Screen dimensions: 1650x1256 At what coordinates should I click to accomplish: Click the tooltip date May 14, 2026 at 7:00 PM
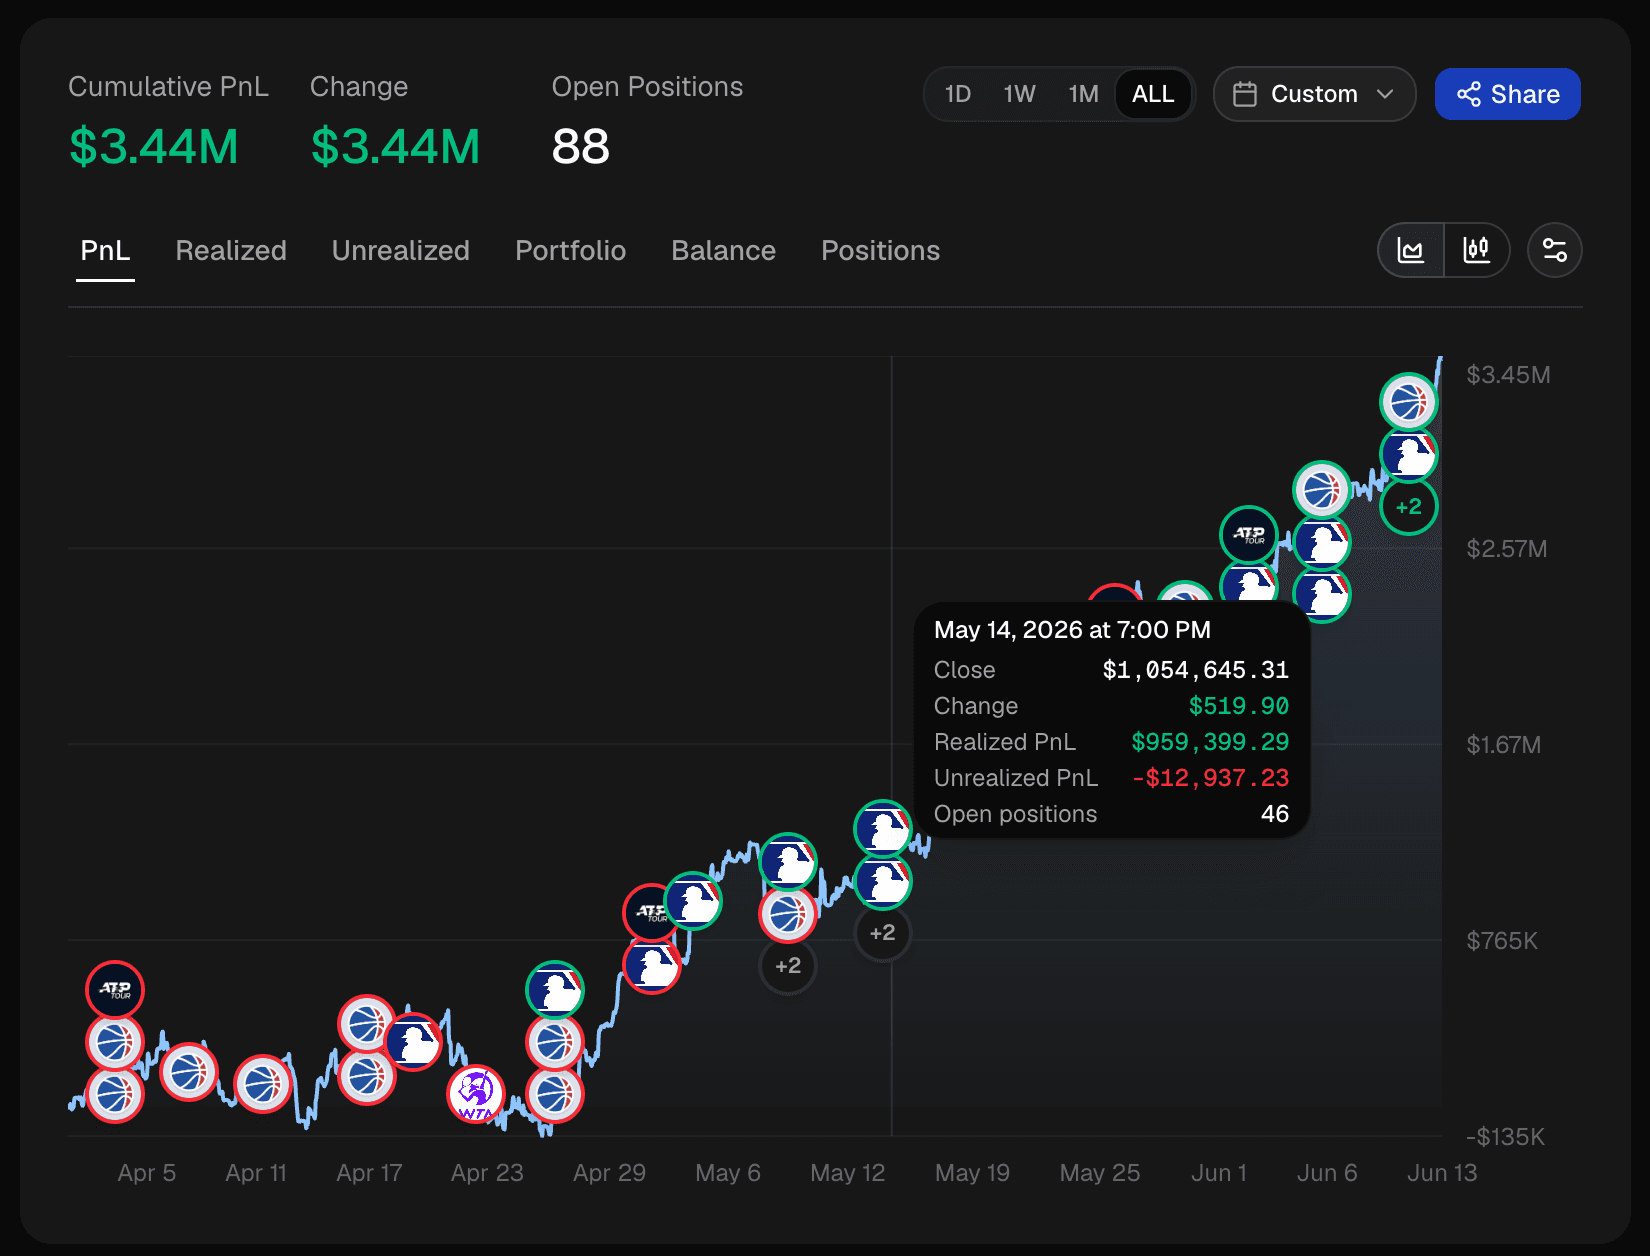(1072, 630)
